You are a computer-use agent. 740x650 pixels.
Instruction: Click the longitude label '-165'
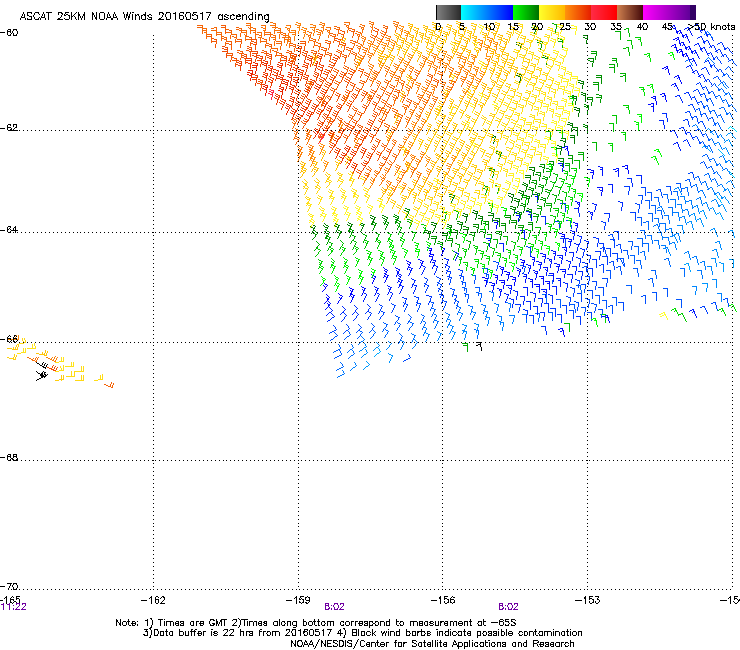click(x=10, y=599)
